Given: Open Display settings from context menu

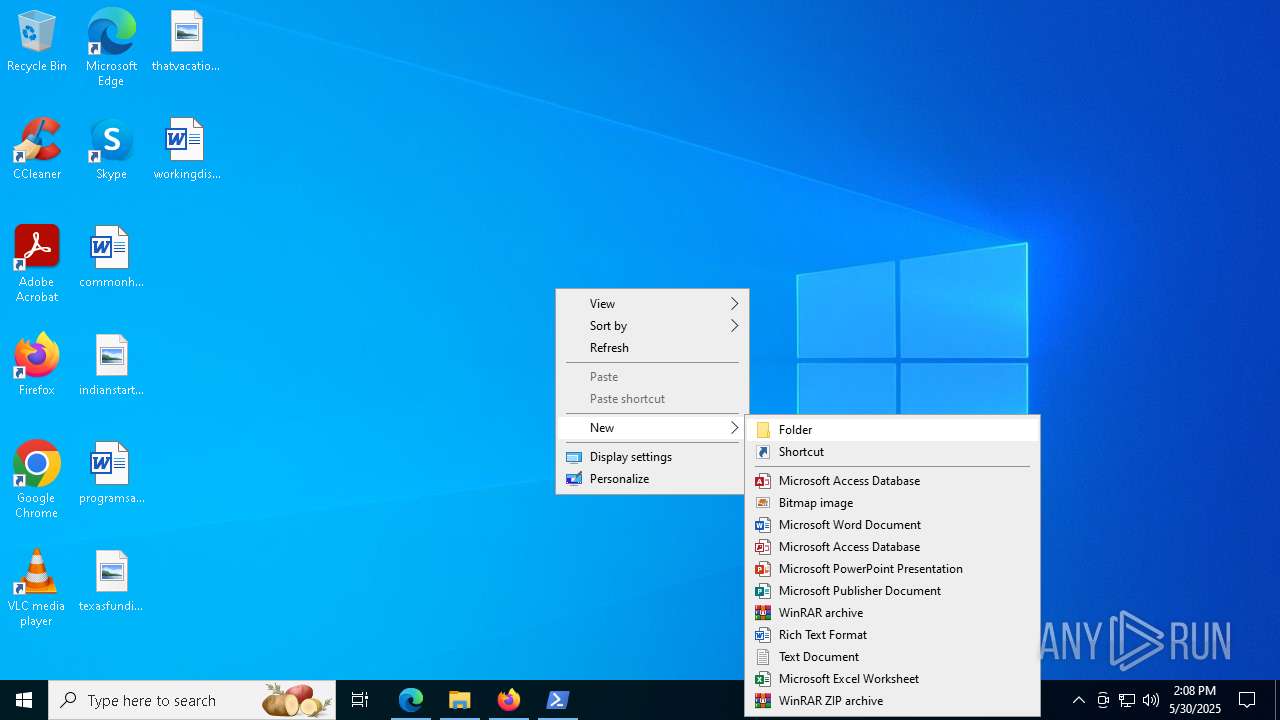Looking at the screenshot, I should coord(652,457).
